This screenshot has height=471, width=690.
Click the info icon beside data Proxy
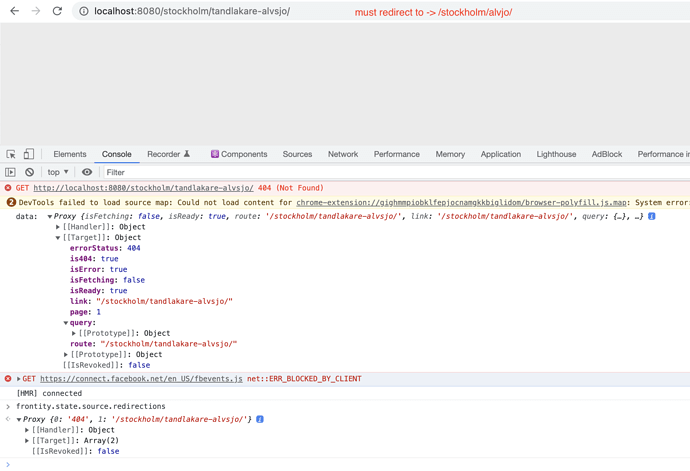[x=652, y=216]
